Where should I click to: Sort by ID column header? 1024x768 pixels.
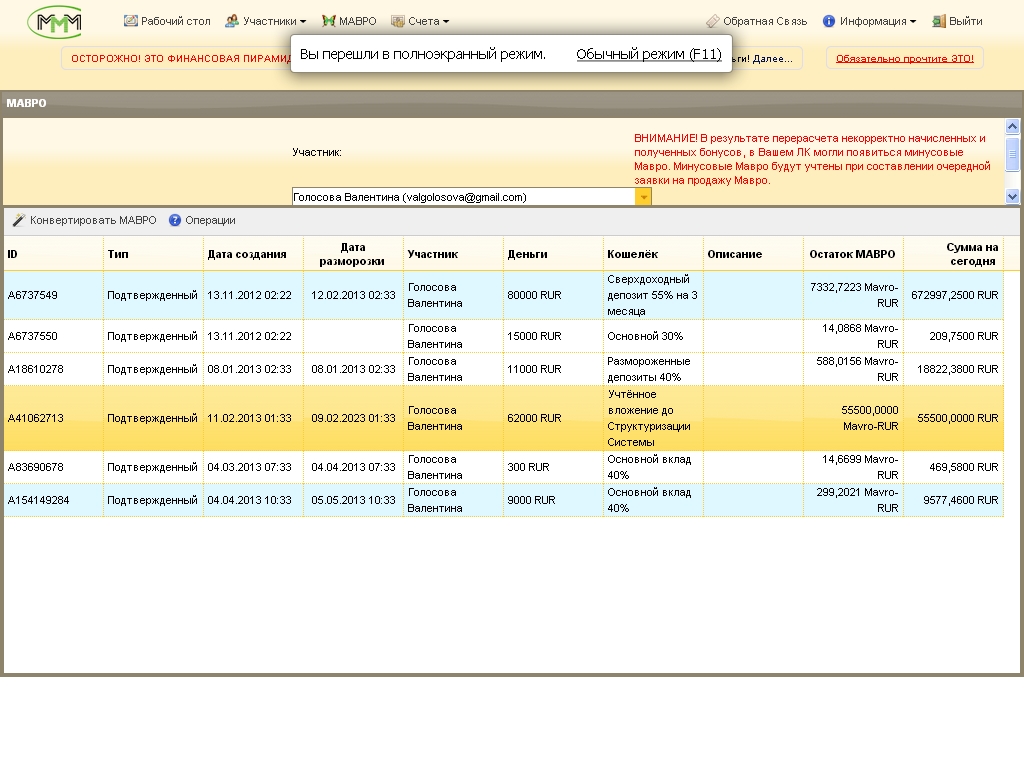click(54, 254)
